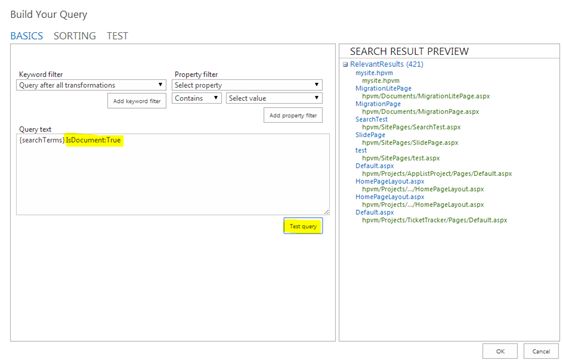Open the test result title

[361, 150]
